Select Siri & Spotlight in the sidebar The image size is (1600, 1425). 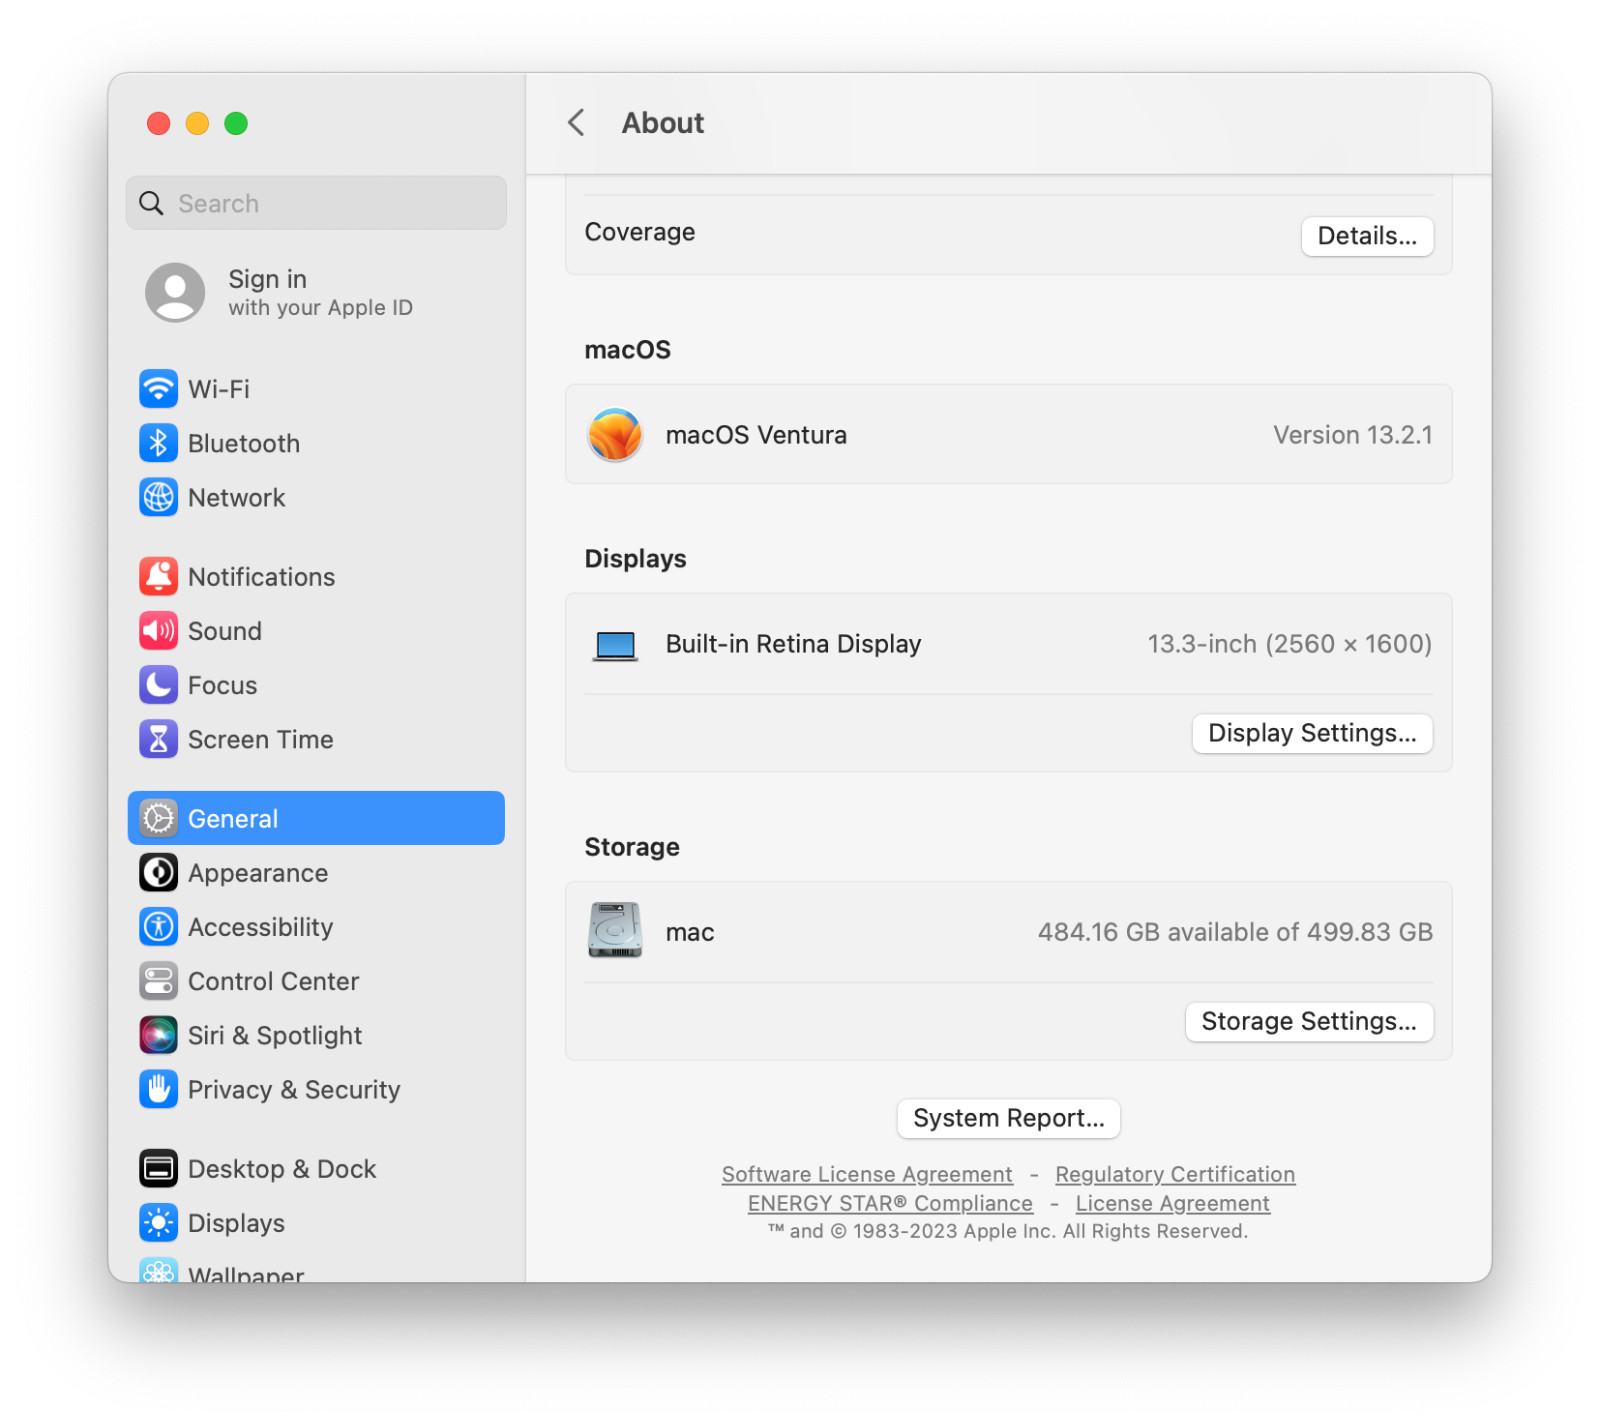coord(316,1035)
